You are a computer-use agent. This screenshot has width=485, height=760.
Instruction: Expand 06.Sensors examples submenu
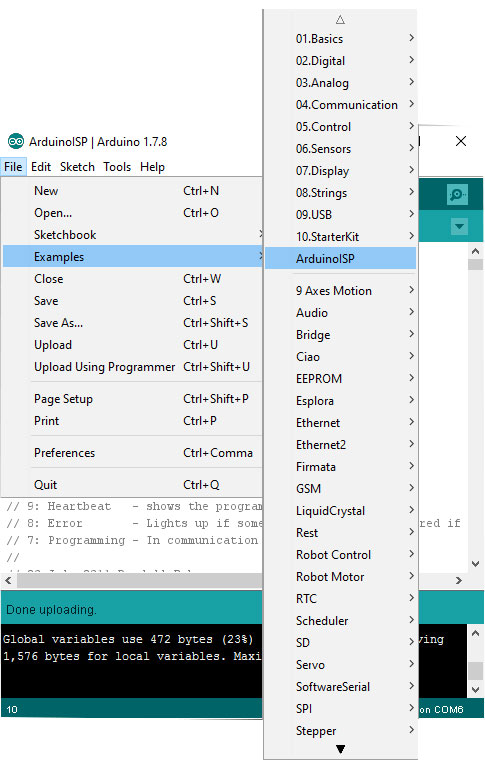tap(341, 149)
